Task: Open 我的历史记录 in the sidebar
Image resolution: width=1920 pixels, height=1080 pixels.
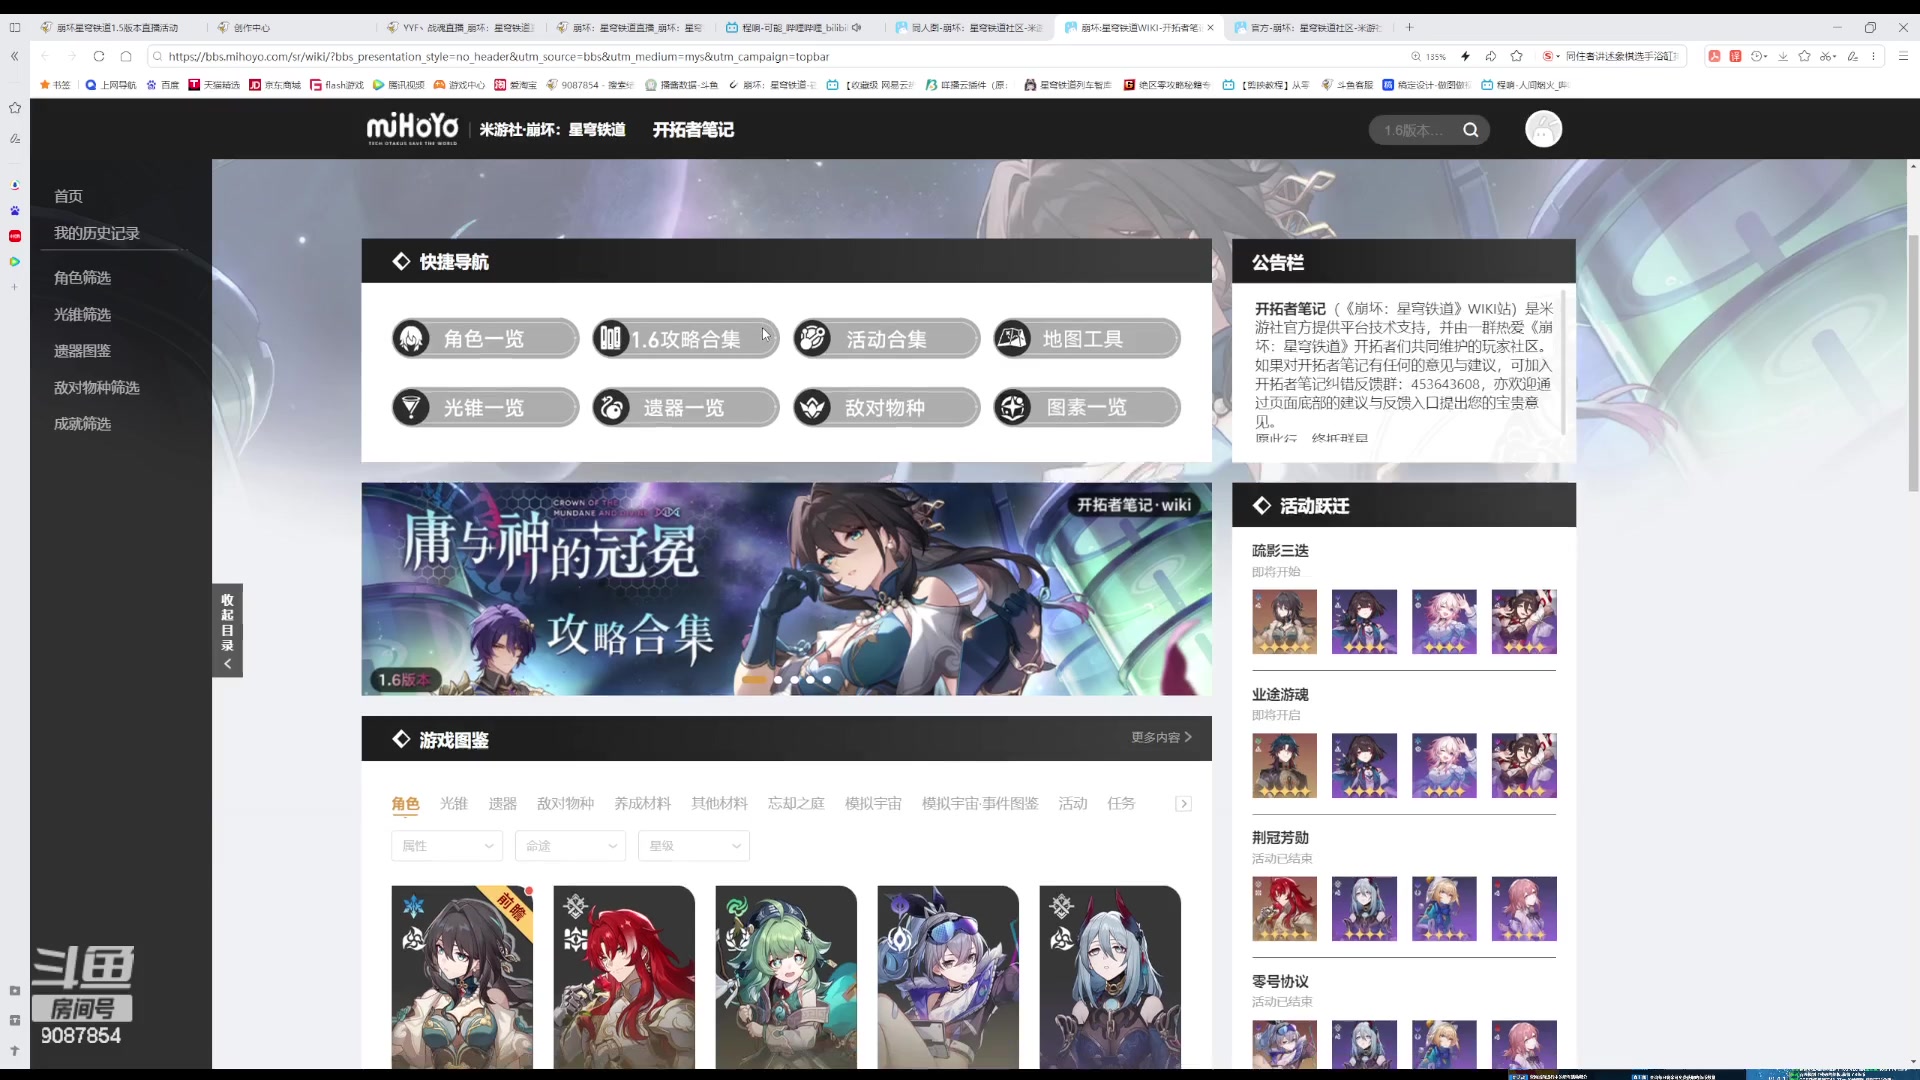Action: tap(97, 233)
